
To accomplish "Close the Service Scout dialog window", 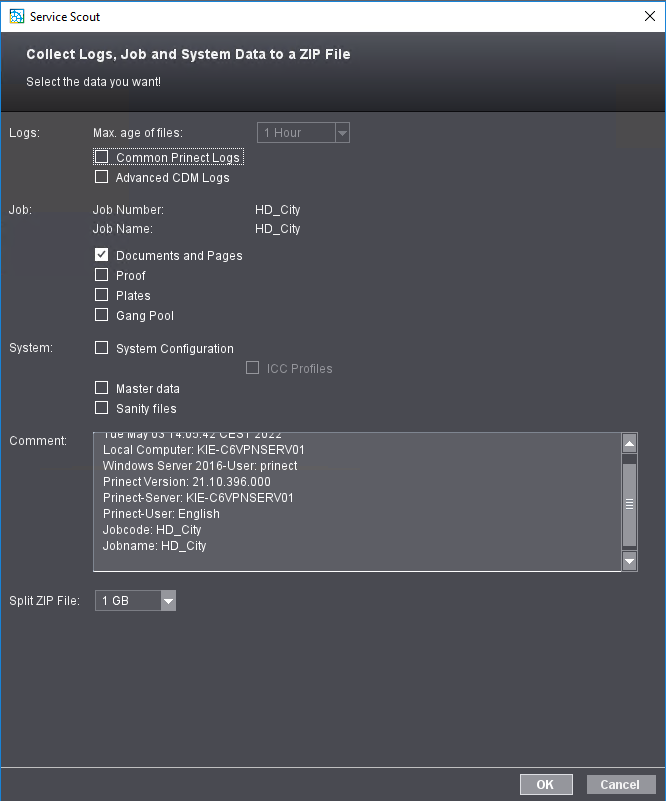I will (x=649, y=16).
